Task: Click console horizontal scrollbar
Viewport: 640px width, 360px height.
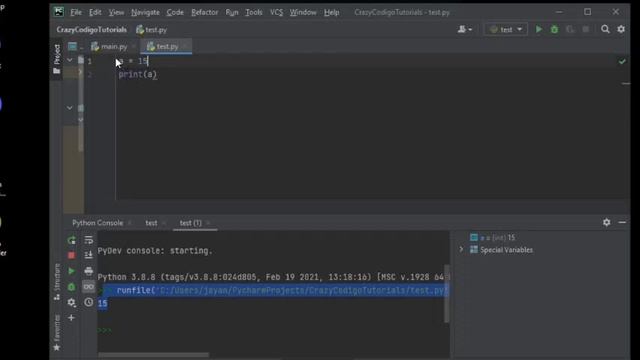Action: pos(153,355)
